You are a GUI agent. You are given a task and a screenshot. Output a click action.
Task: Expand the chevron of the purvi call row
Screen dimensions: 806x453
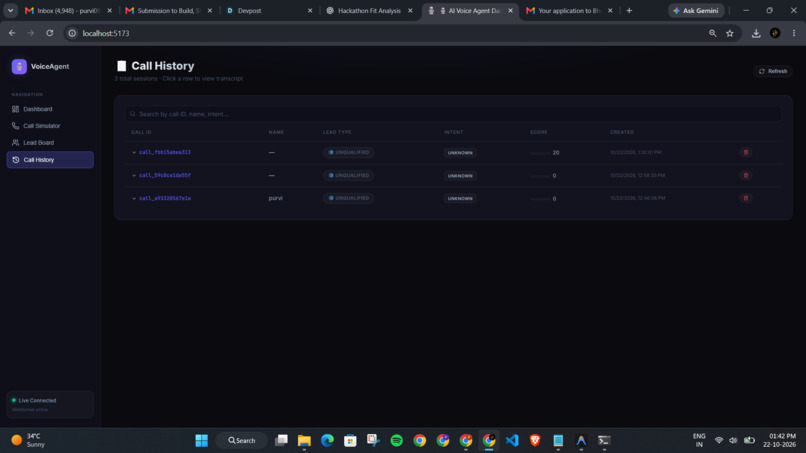[x=134, y=198]
